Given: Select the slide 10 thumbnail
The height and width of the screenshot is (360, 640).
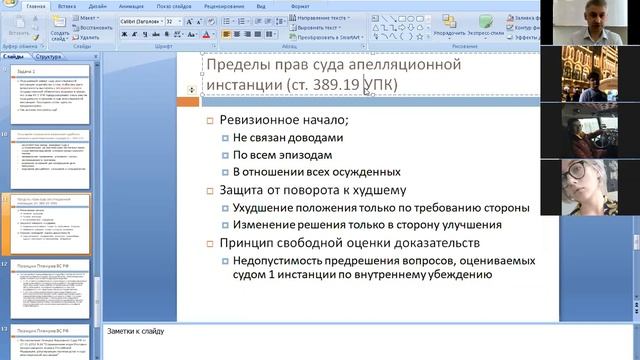Looking at the screenshot, I should (x=50, y=159).
